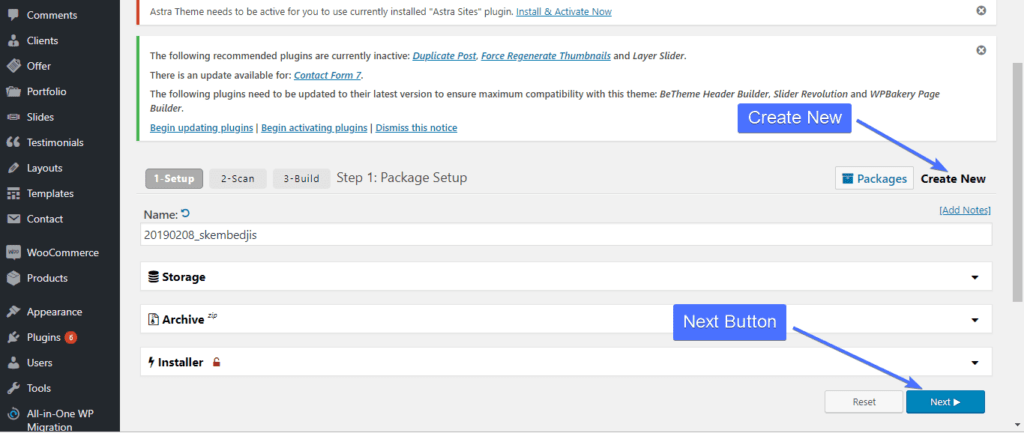Open Plugins via its plug icon
Viewport: 1024px width, 433px height.
pos(13,337)
